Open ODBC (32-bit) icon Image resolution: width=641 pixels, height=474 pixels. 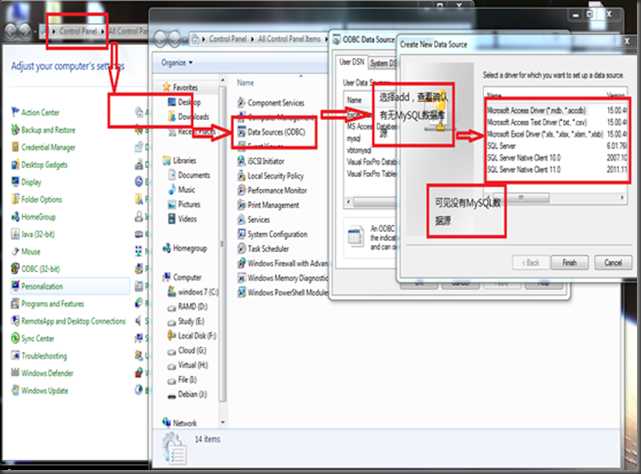tap(16, 268)
